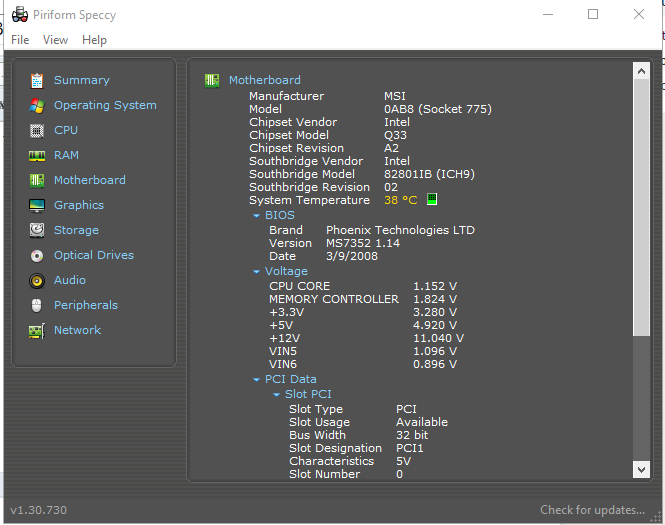
Task: Select Southbridge Model value 82801IB (ICH9)
Action: 429,174
